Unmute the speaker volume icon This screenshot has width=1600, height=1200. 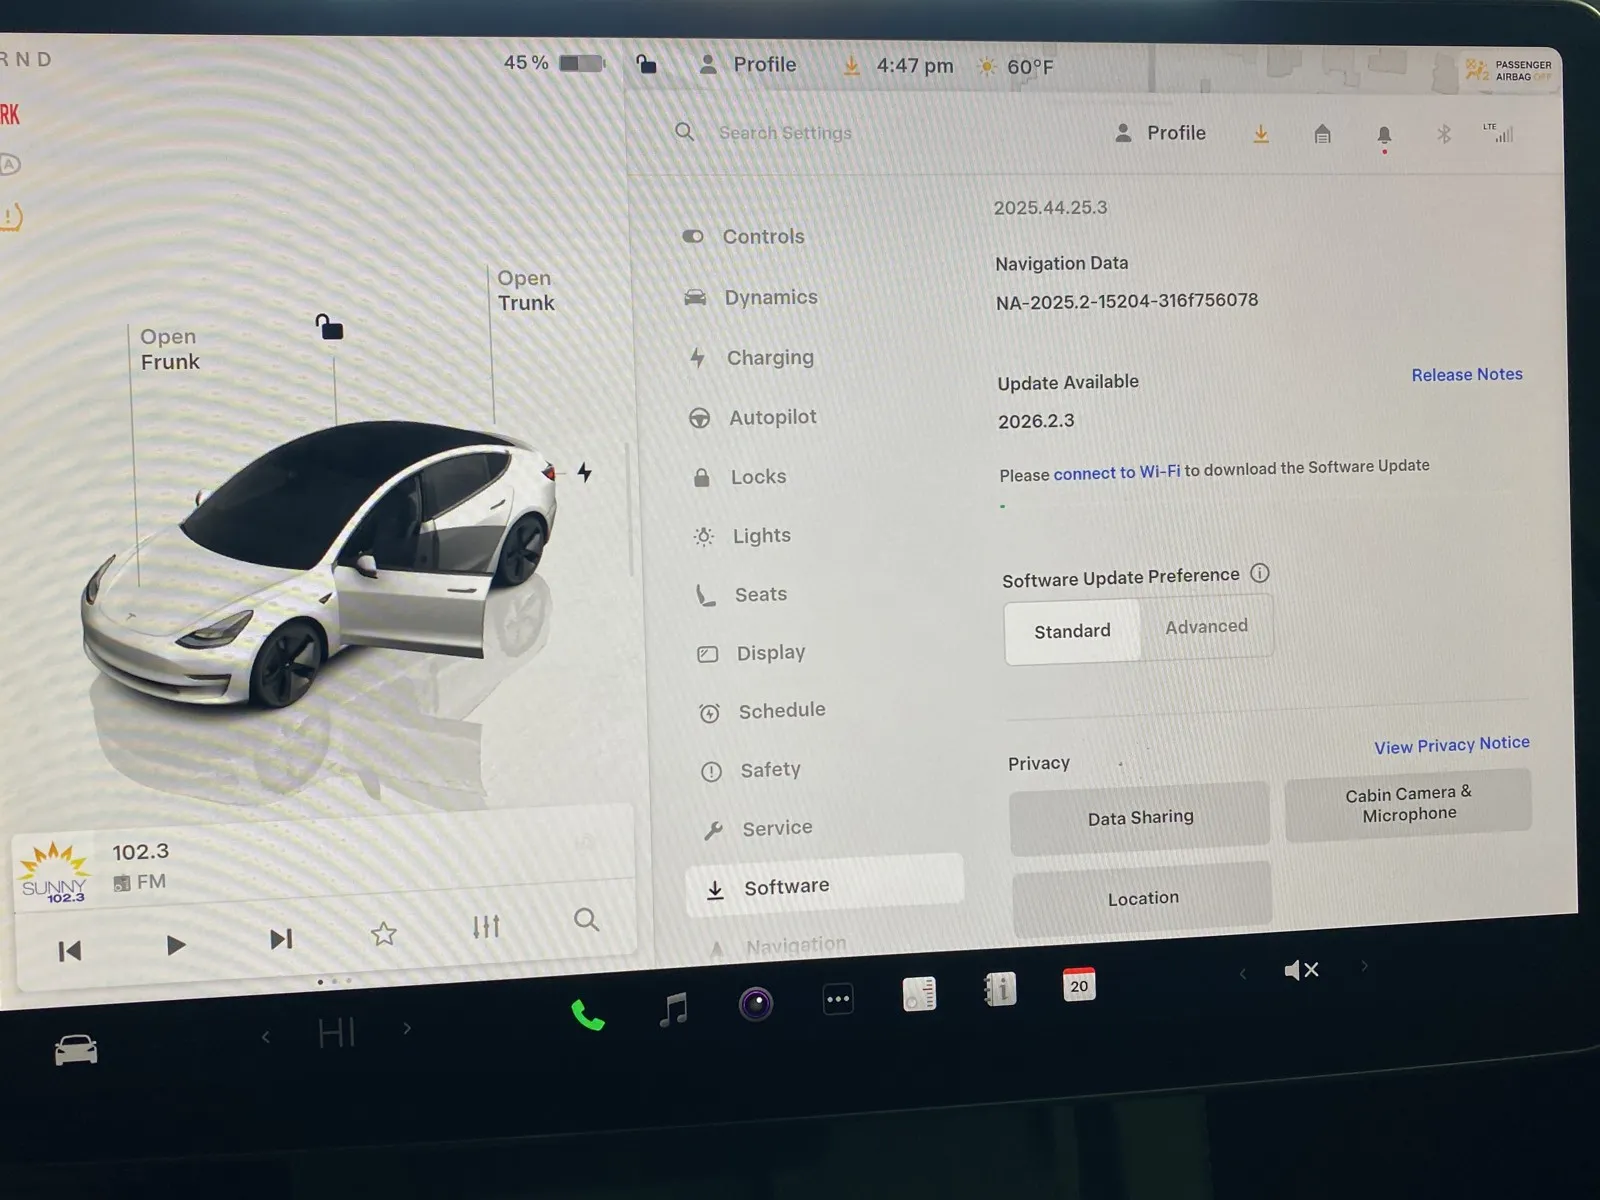tap(1301, 970)
